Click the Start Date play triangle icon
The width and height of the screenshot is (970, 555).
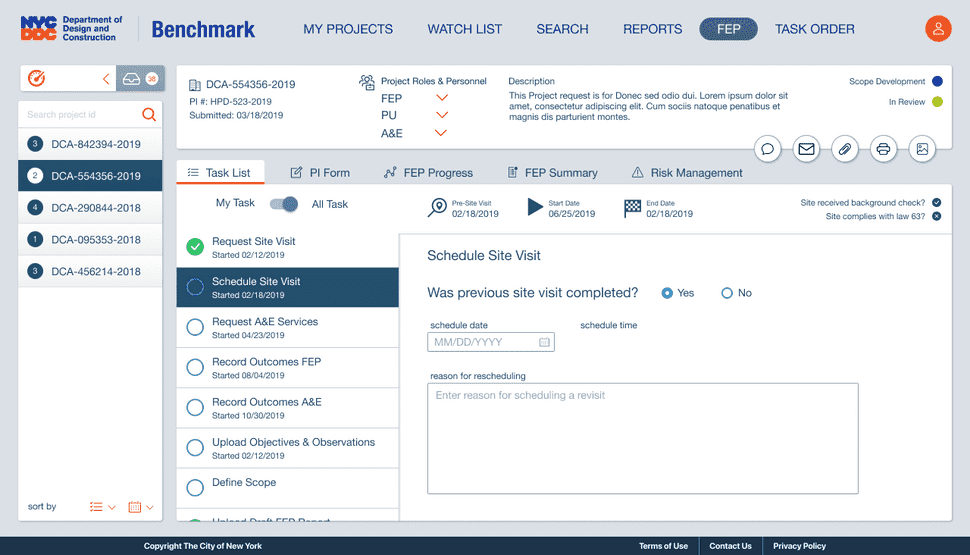pyautogui.click(x=534, y=207)
